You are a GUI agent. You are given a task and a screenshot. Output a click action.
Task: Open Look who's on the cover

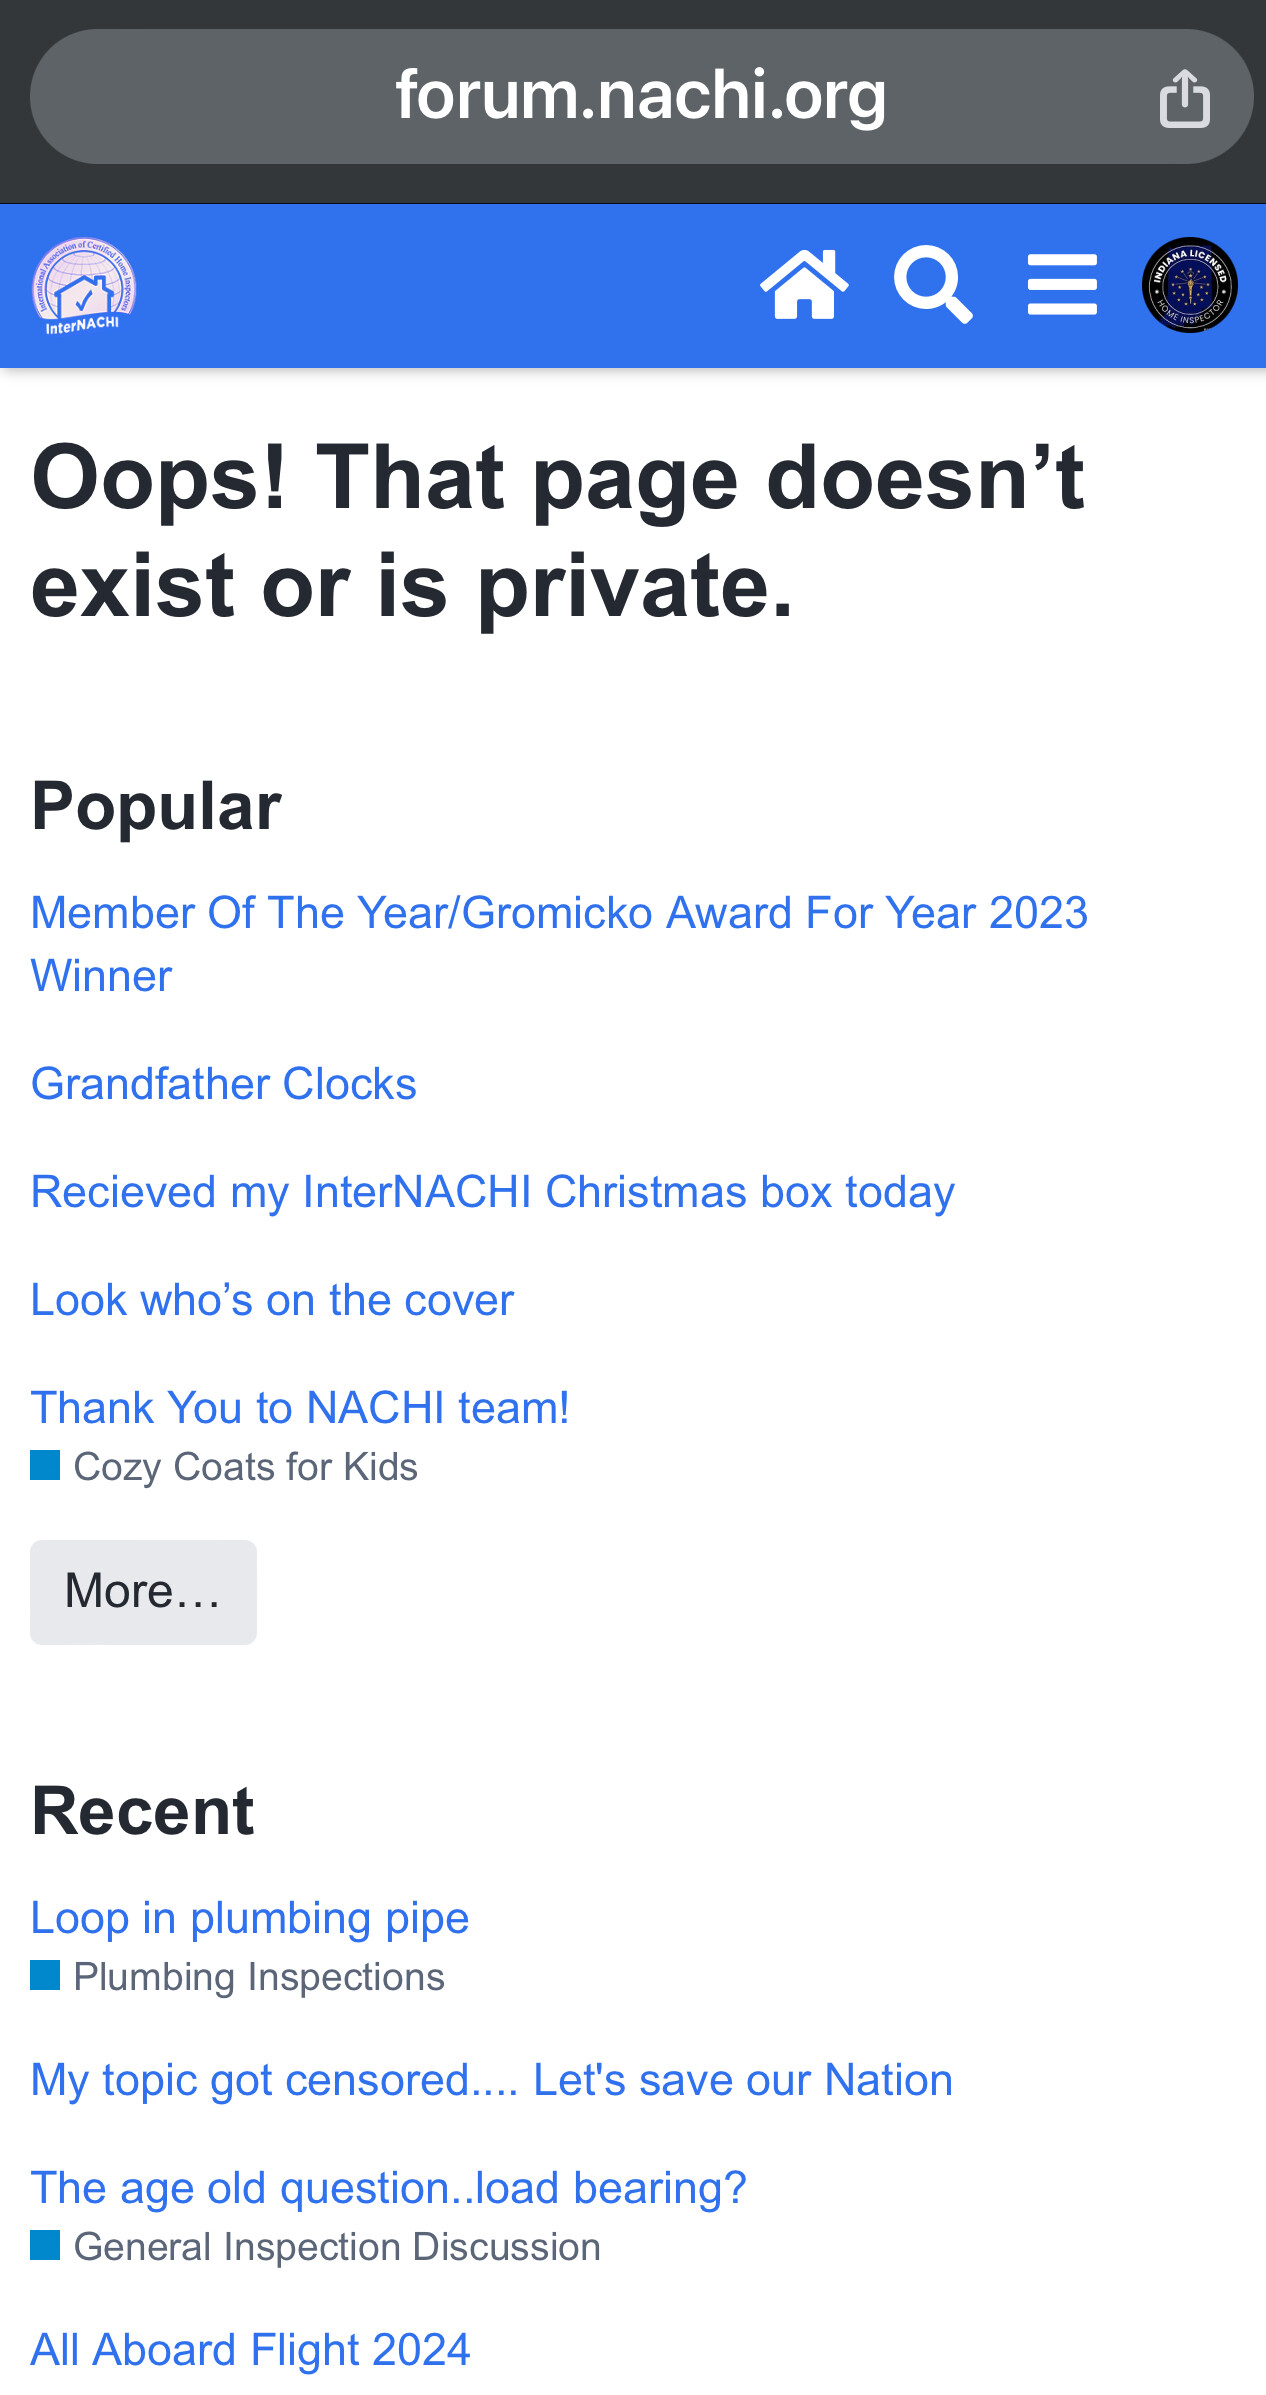(272, 1300)
